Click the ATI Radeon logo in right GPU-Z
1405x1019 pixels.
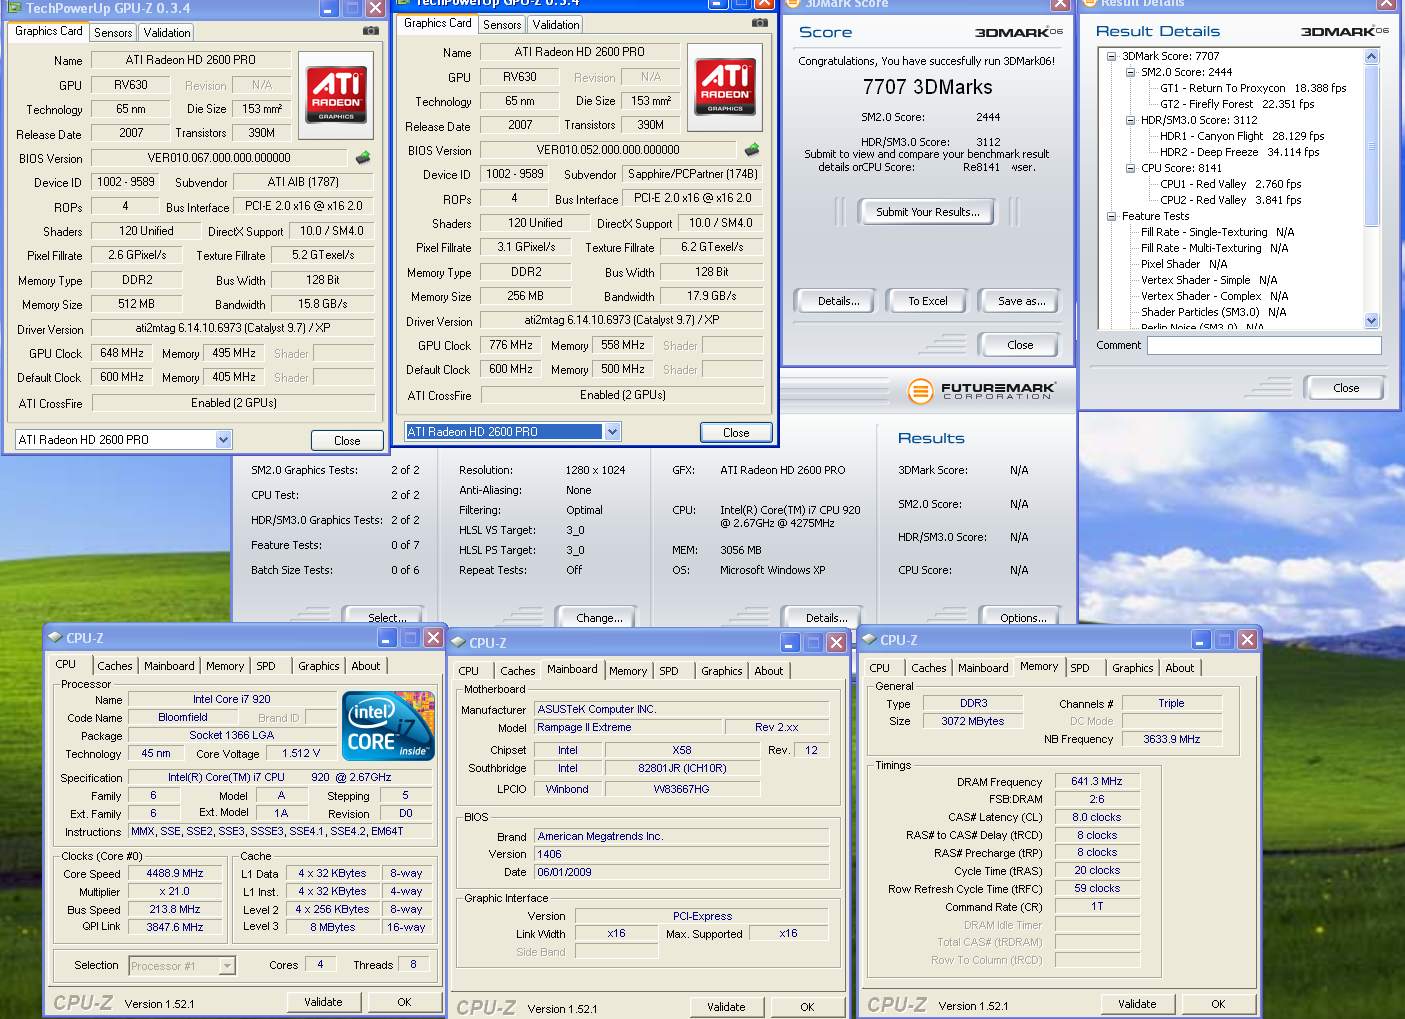(725, 87)
